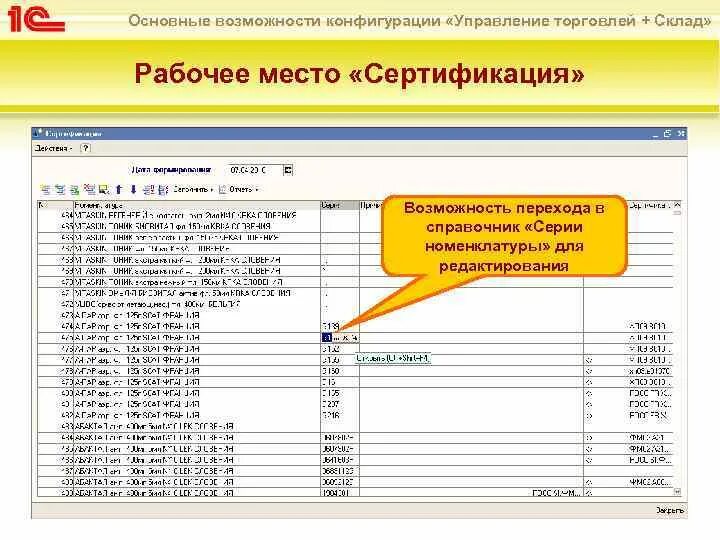This screenshot has height=540, width=720.
Task: Click the table scrollbar down arrow
Action: pyautogui.click(x=677, y=491)
